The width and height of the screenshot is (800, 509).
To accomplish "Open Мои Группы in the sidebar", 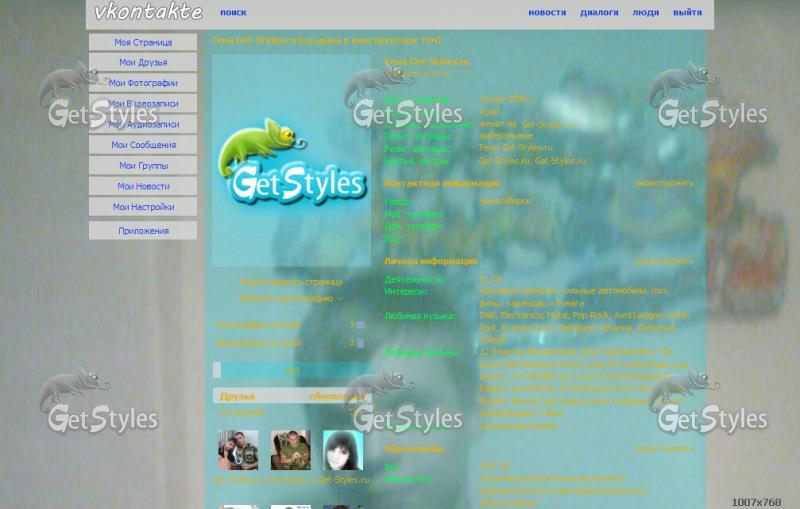I will 143,166.
